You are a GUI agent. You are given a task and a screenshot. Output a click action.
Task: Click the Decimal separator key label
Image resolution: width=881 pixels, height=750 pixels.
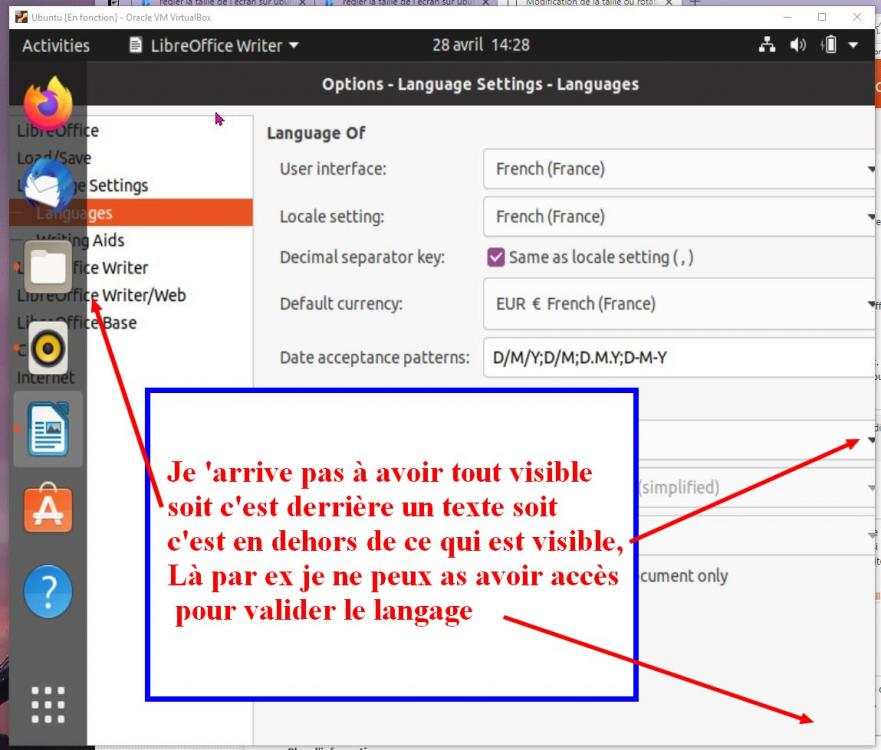362,257
